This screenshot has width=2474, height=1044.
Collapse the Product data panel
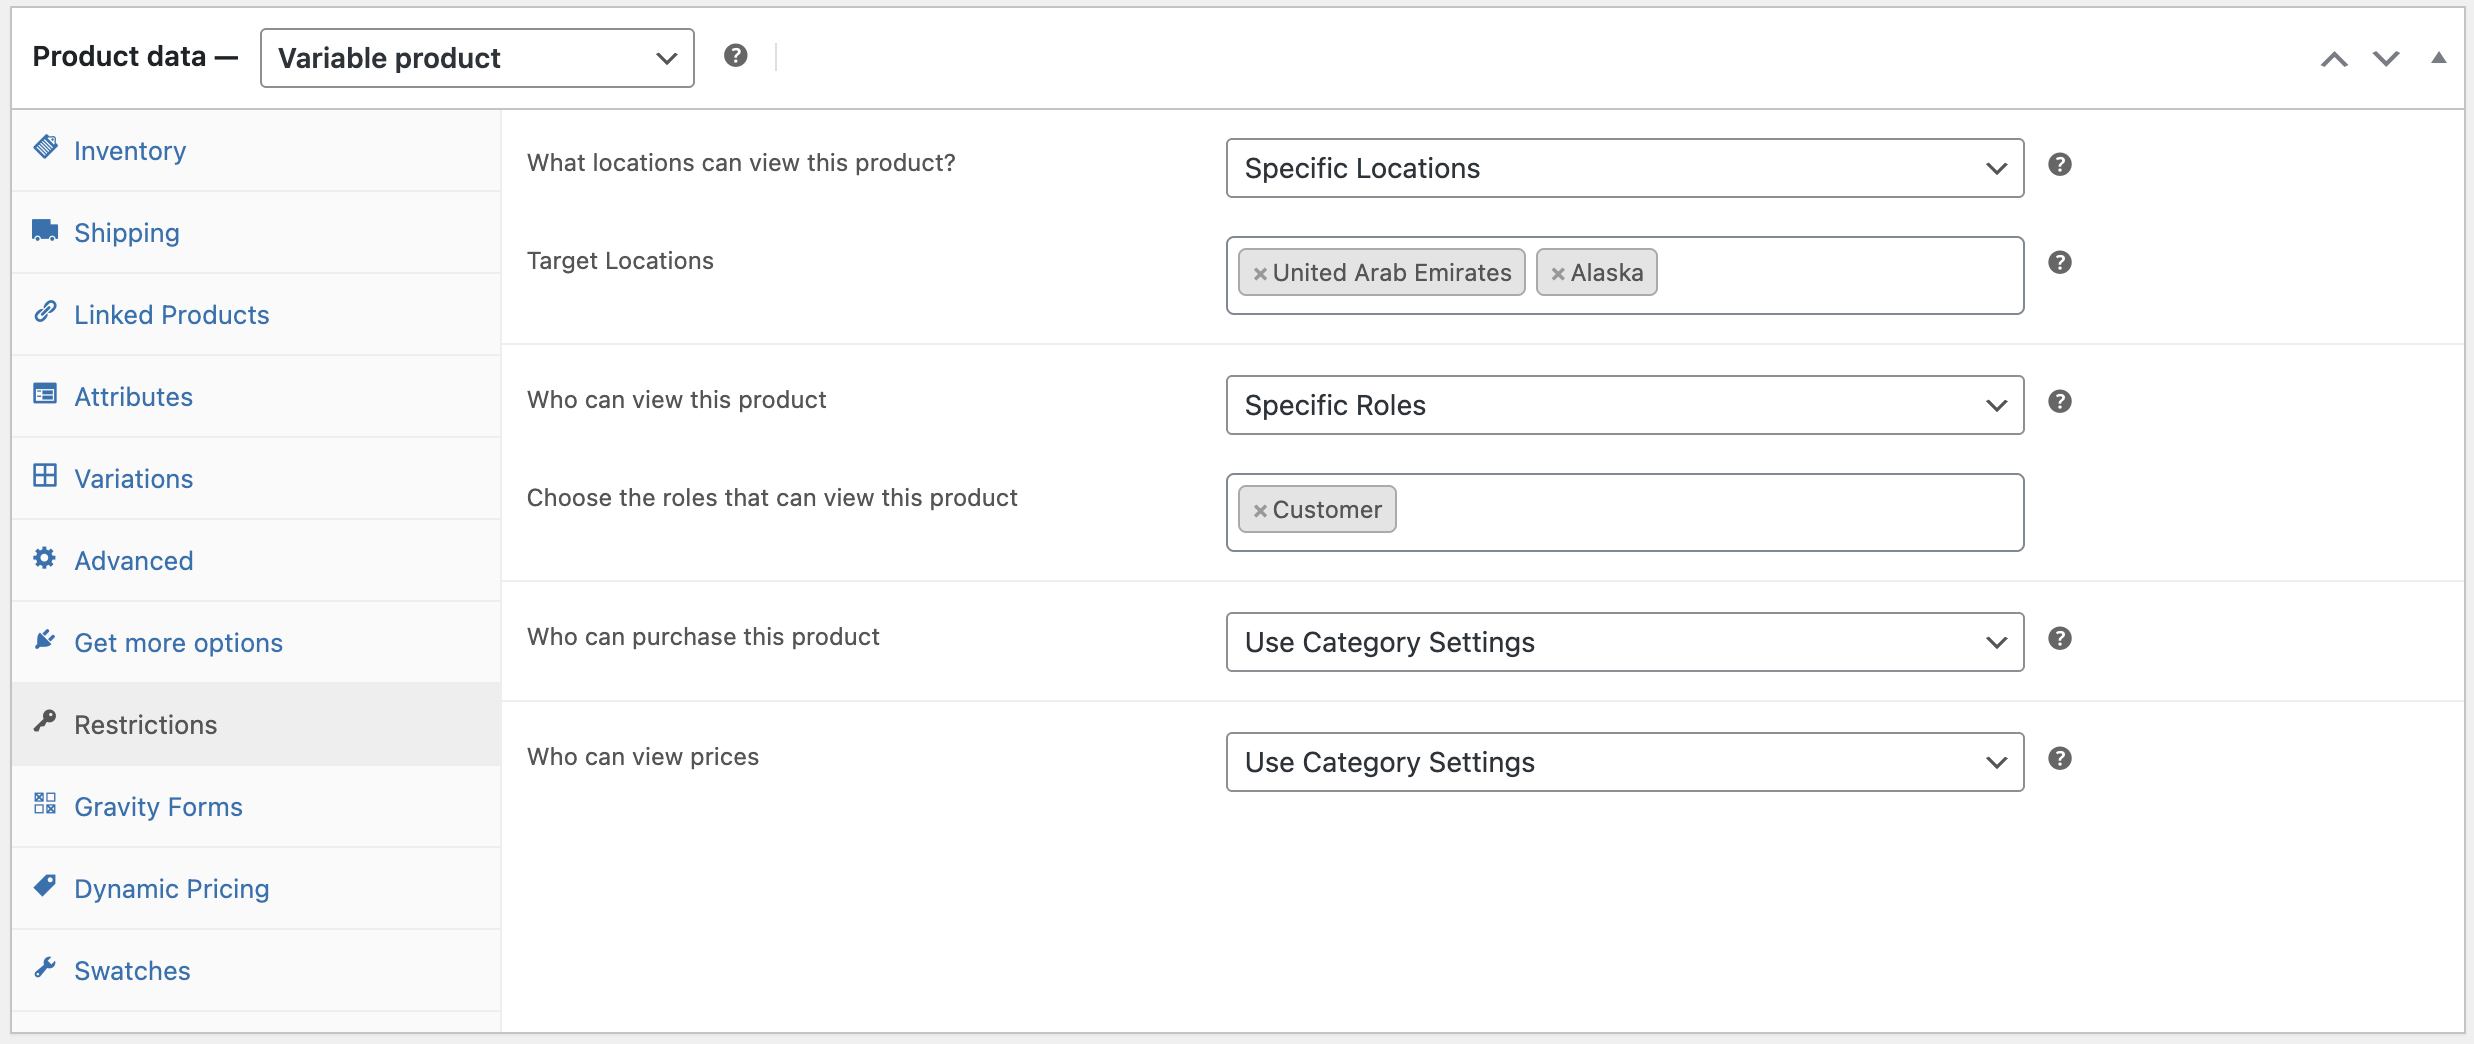pyautogui.click(x=2438, y=58)
